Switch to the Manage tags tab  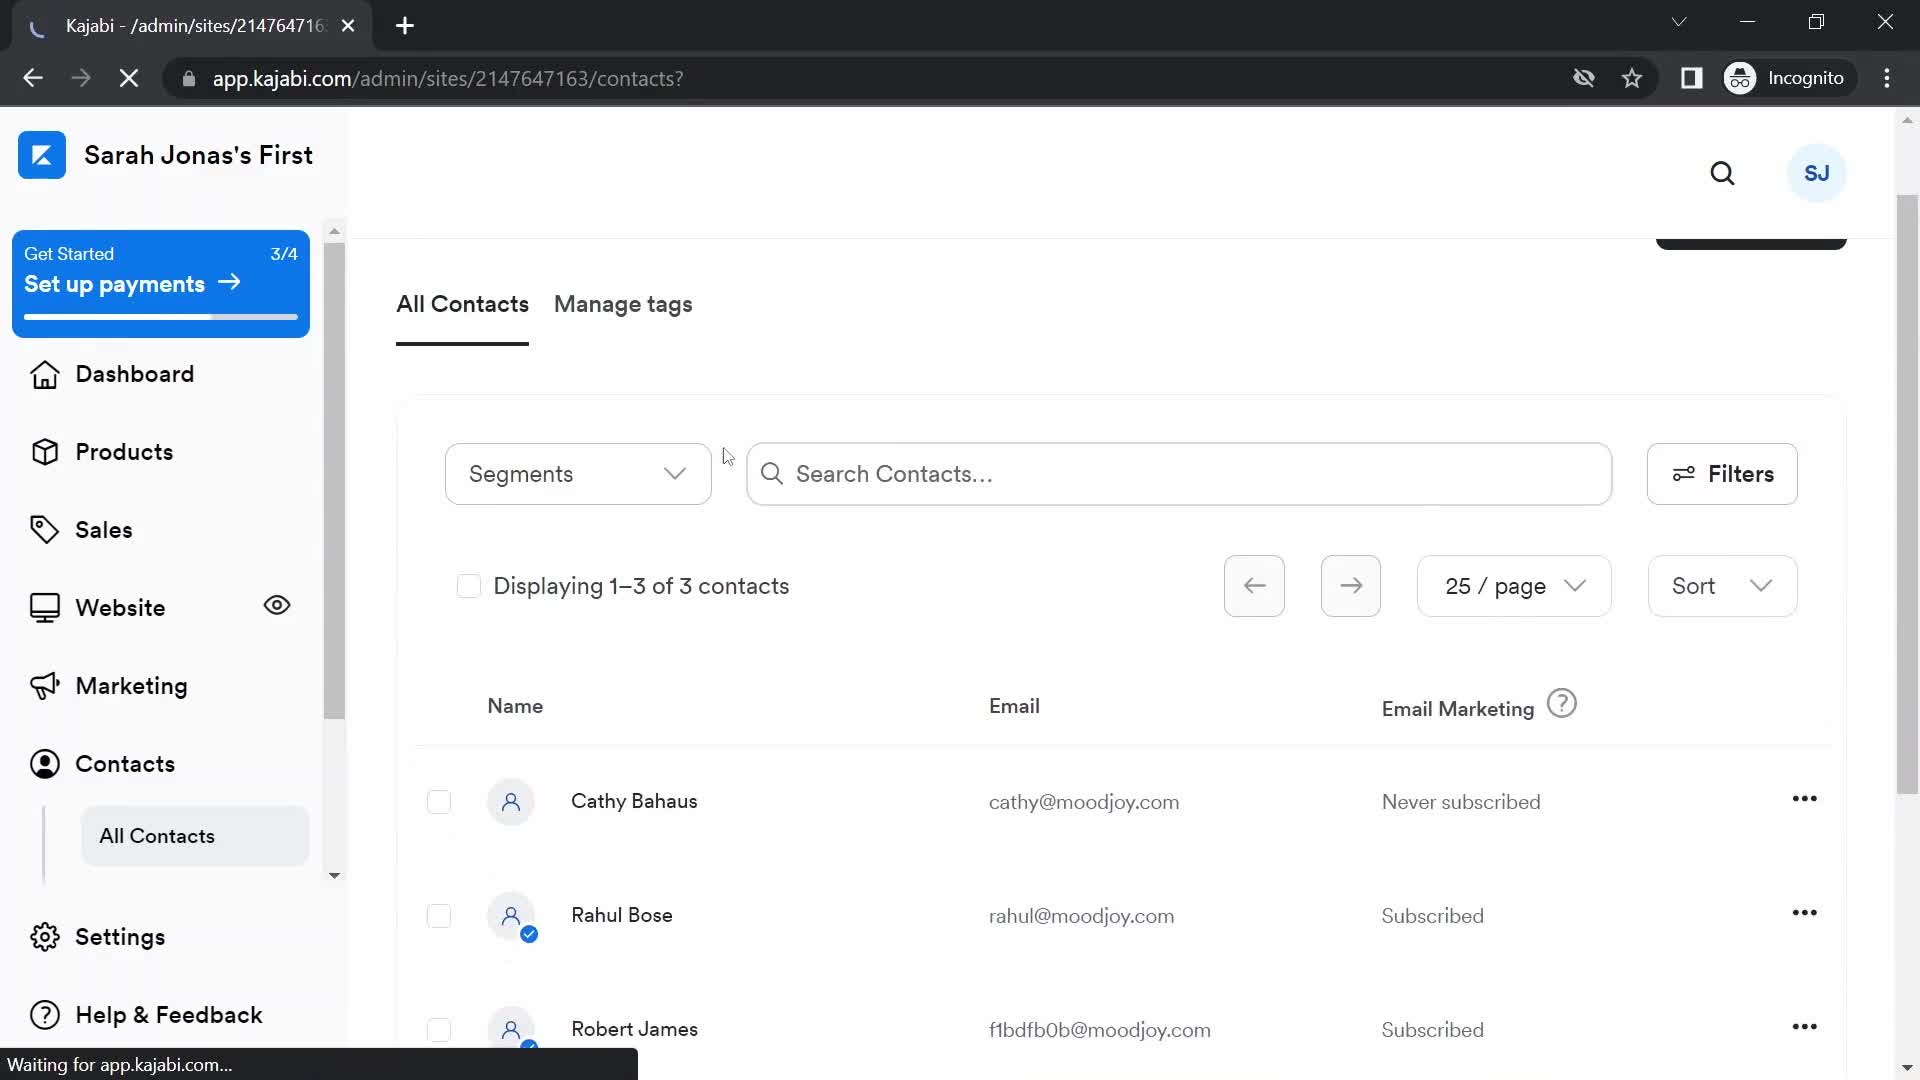pyautogui.click(x=623, y=305)
